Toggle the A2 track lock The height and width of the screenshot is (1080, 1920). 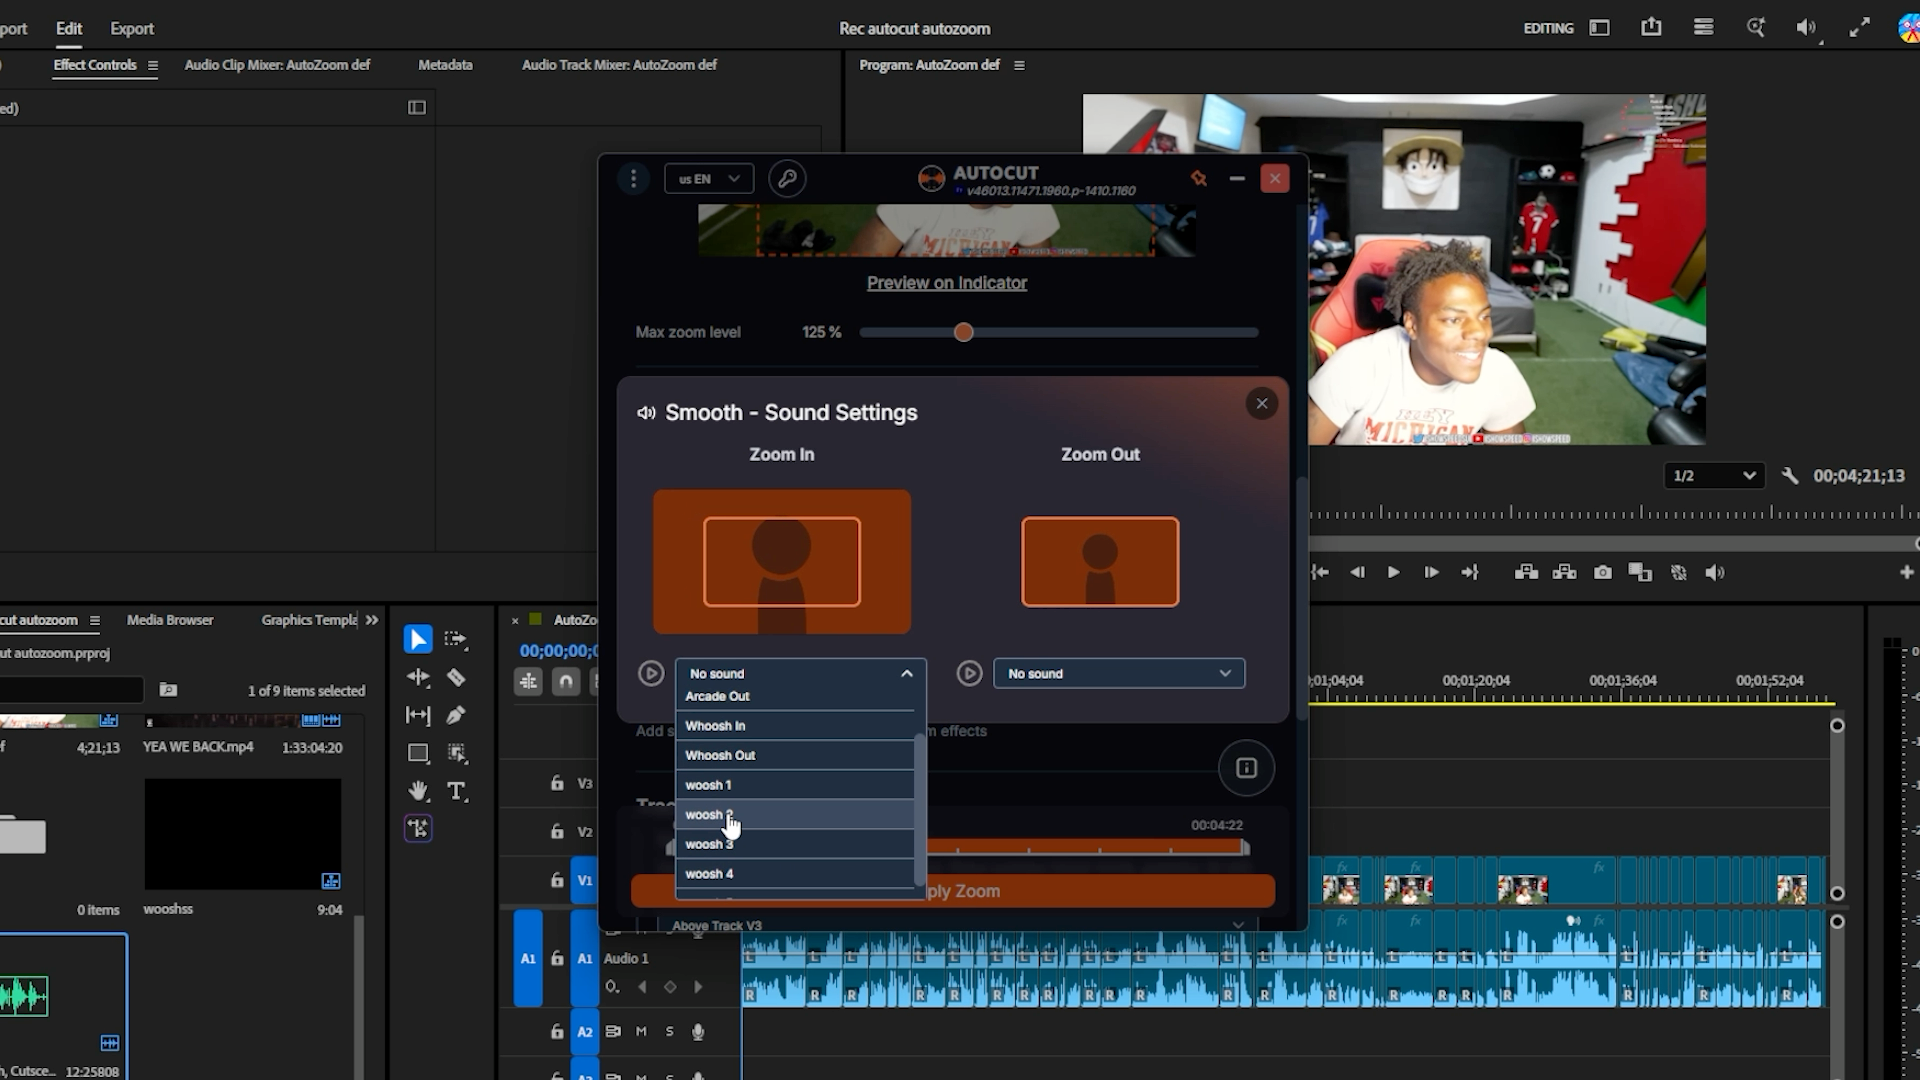click(557, 1031)
